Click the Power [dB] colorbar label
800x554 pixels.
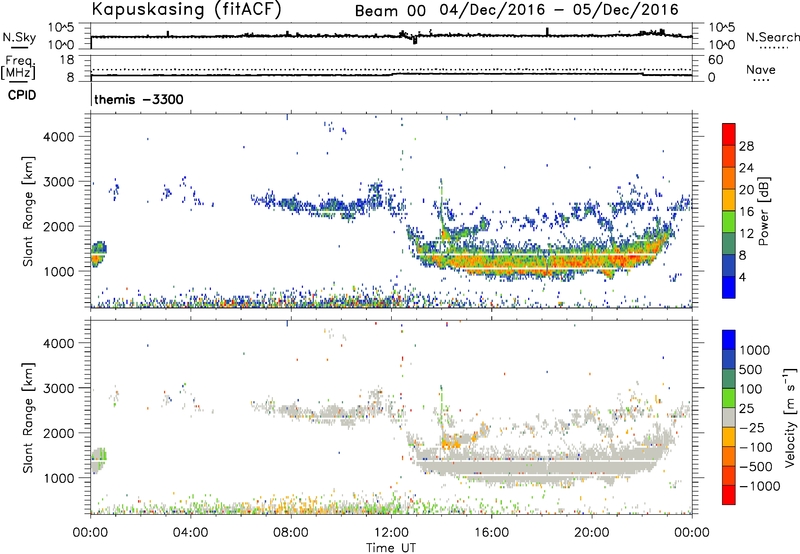click(764, 211)
